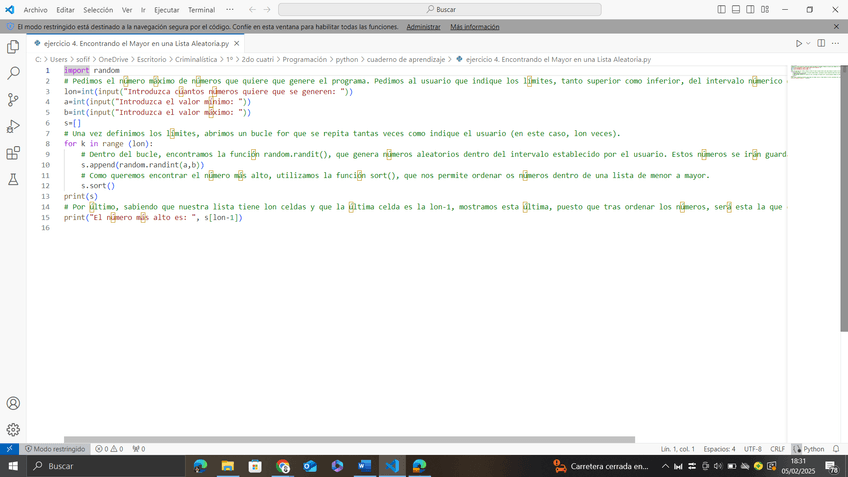
Task: Click the split editor icon
Action: 821,44
